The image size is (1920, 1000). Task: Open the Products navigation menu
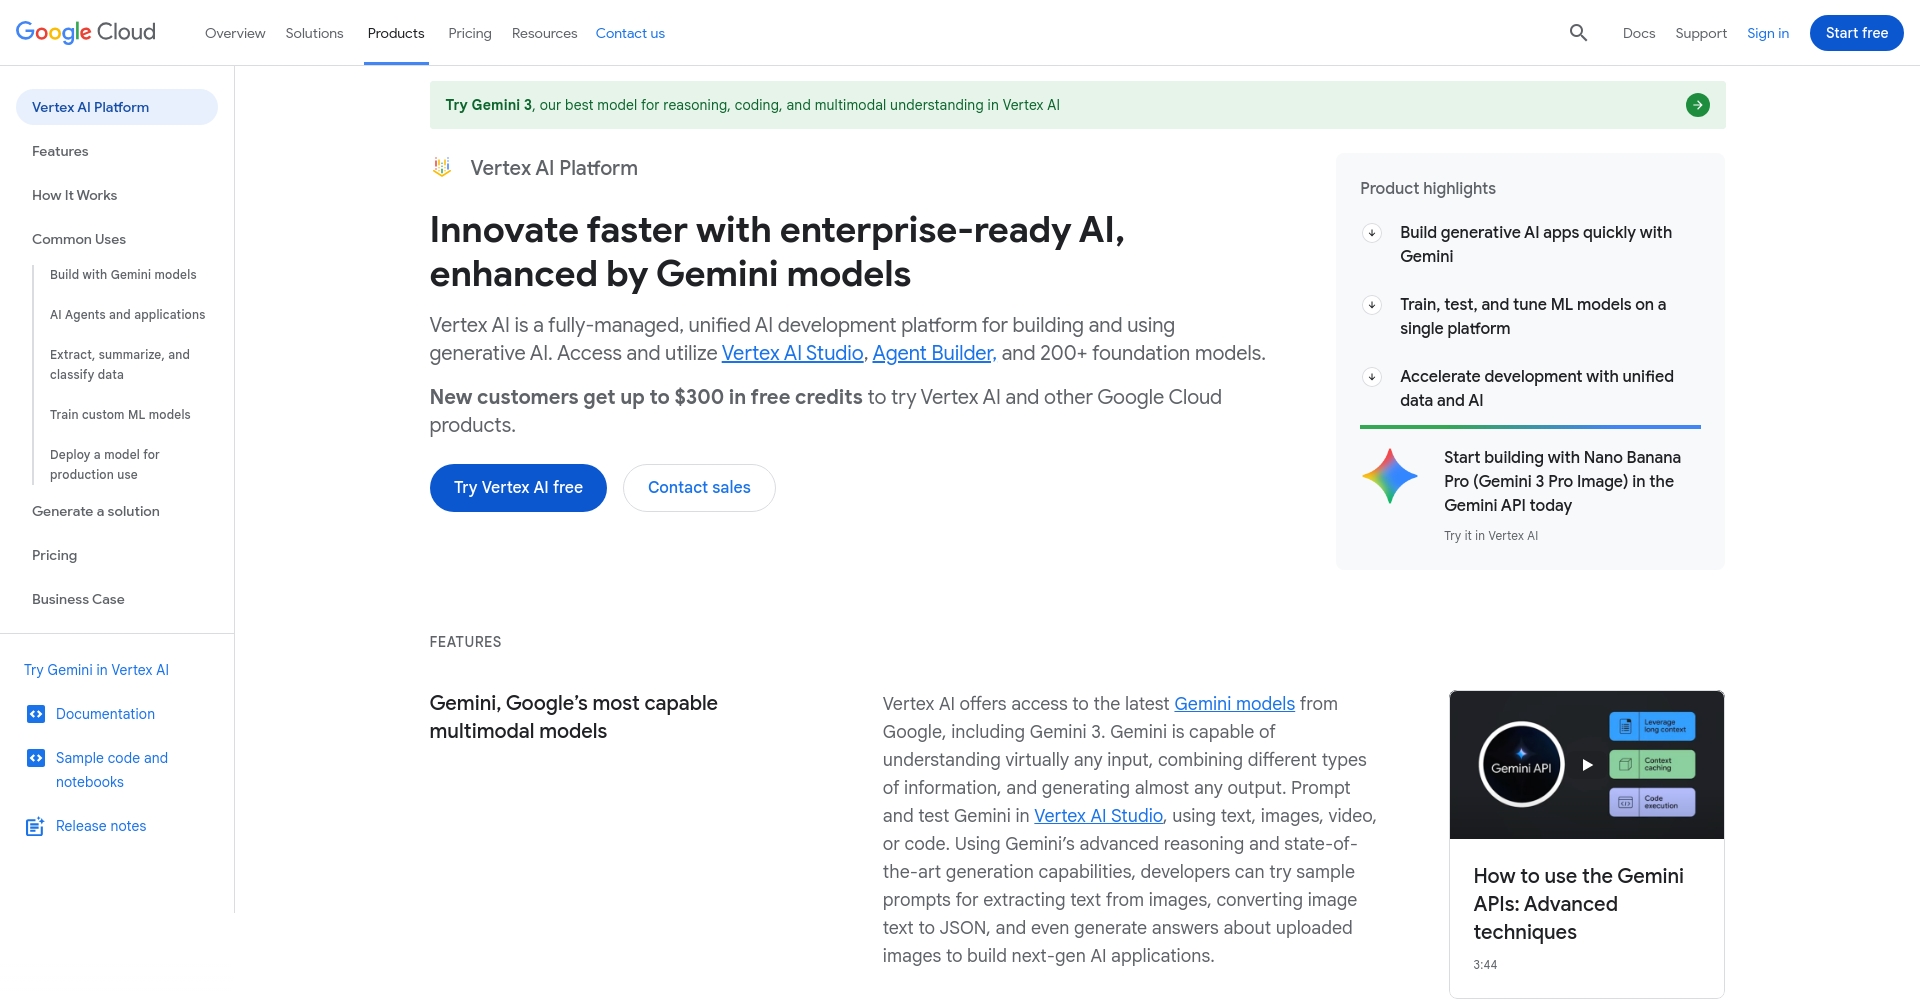[x=396, y=33]
